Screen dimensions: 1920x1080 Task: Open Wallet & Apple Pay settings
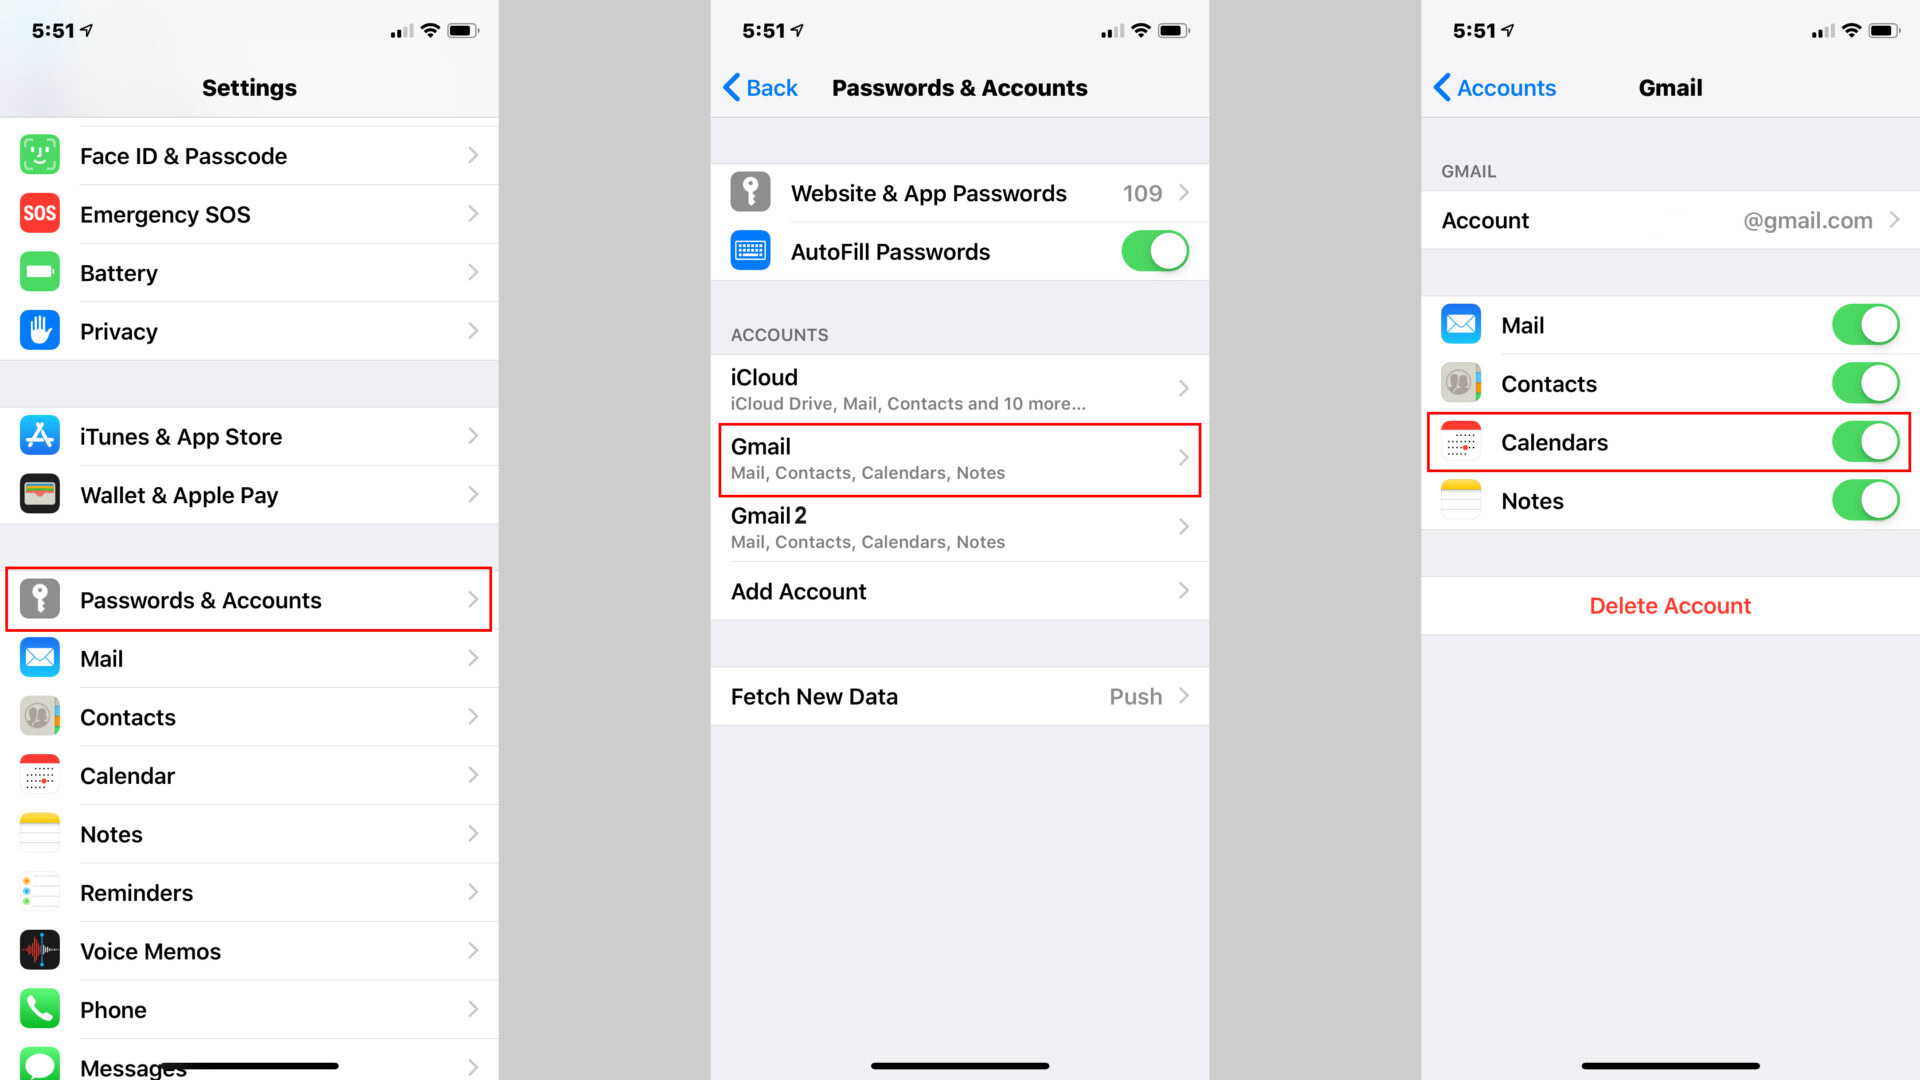(x=249, y=495)
